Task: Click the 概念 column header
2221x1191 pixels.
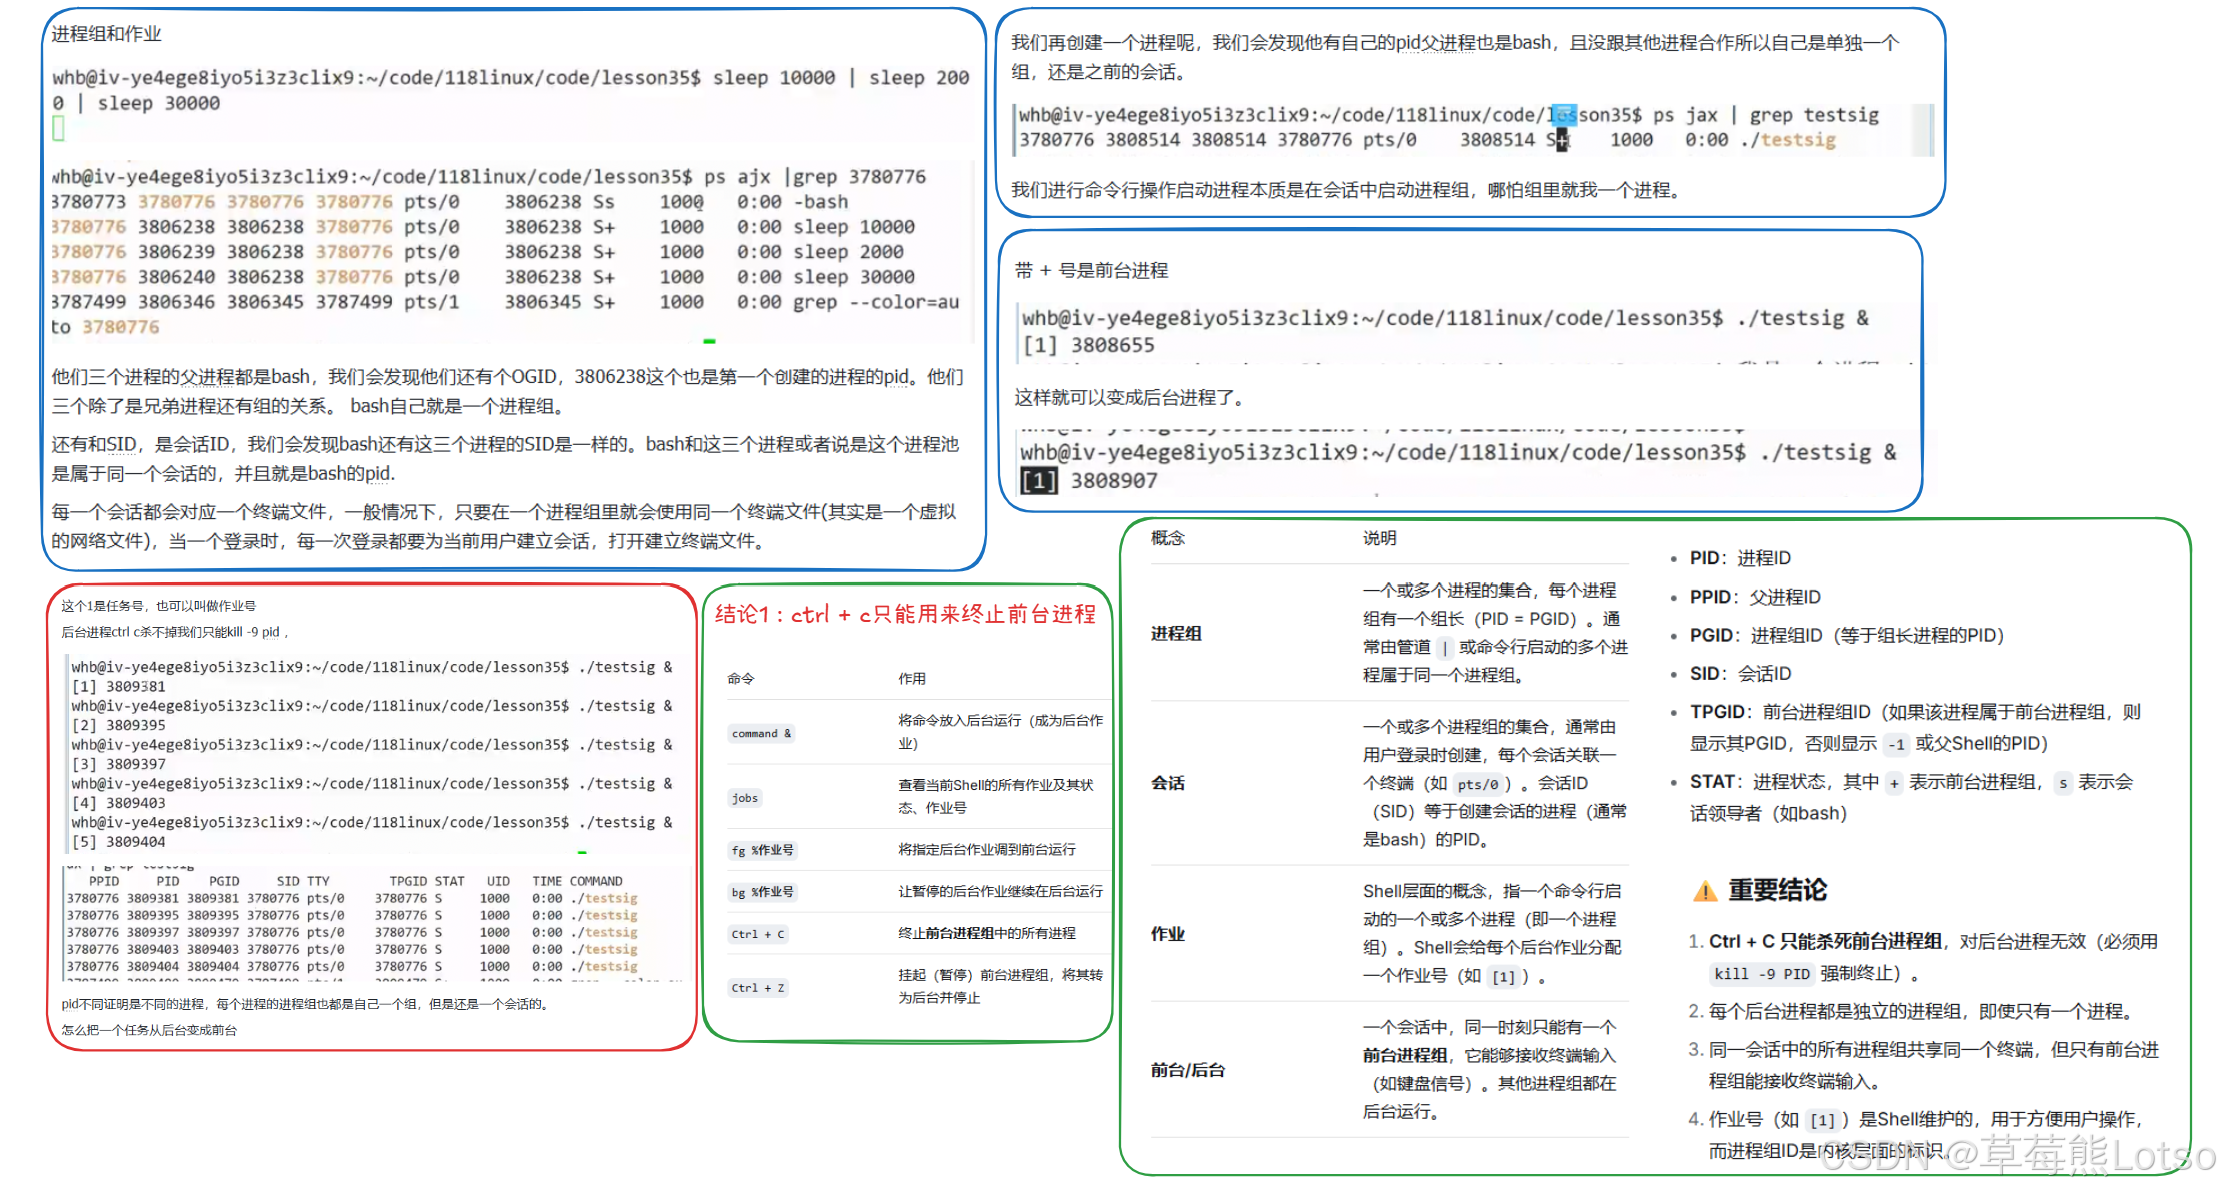Action: (x=1167, y=538)
